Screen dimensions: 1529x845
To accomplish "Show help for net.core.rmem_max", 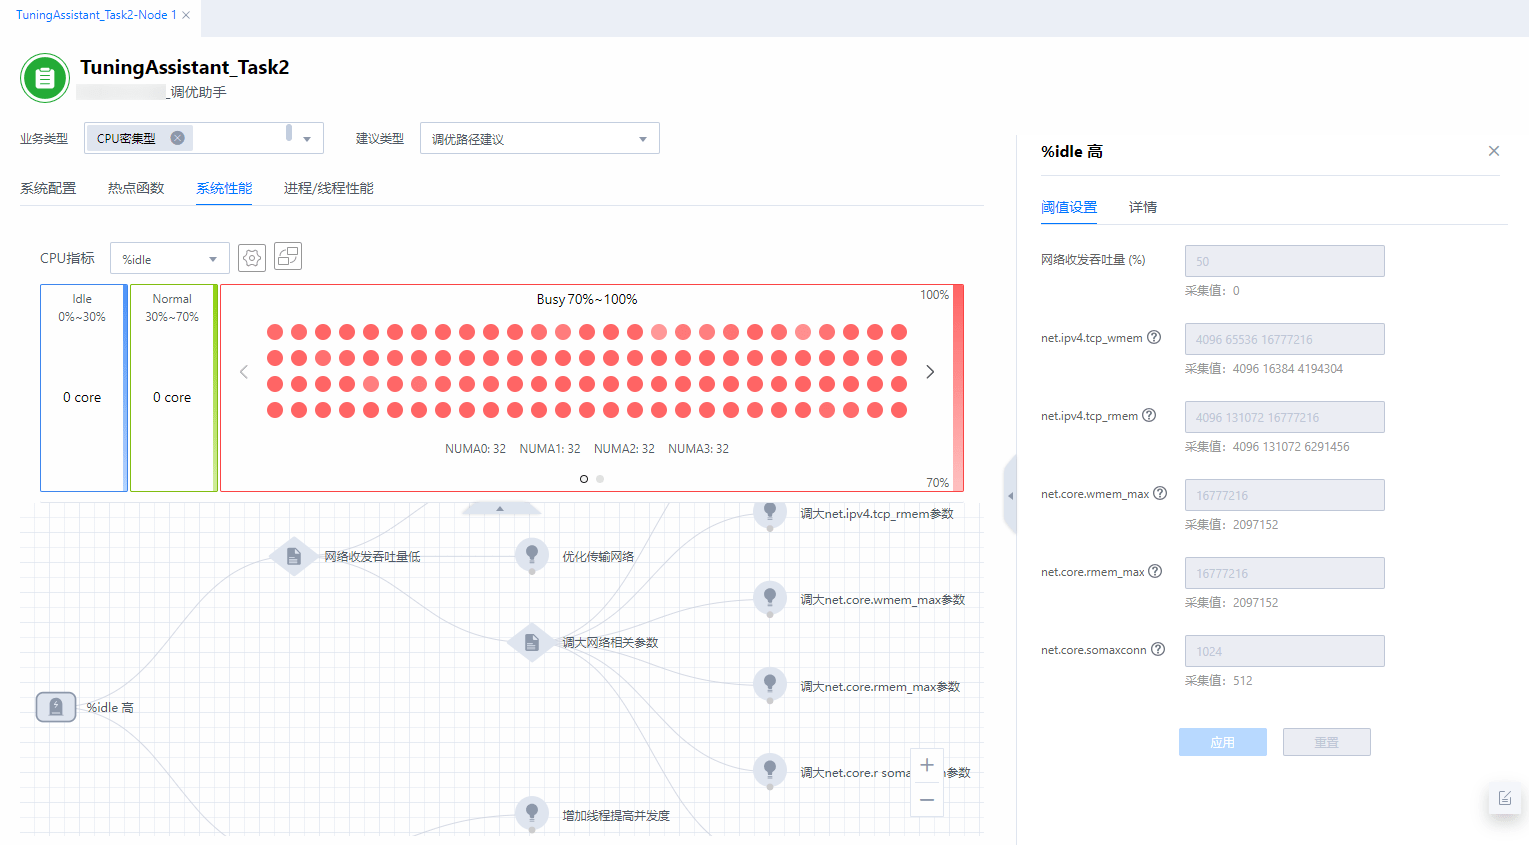I will tap(1155, 571).
